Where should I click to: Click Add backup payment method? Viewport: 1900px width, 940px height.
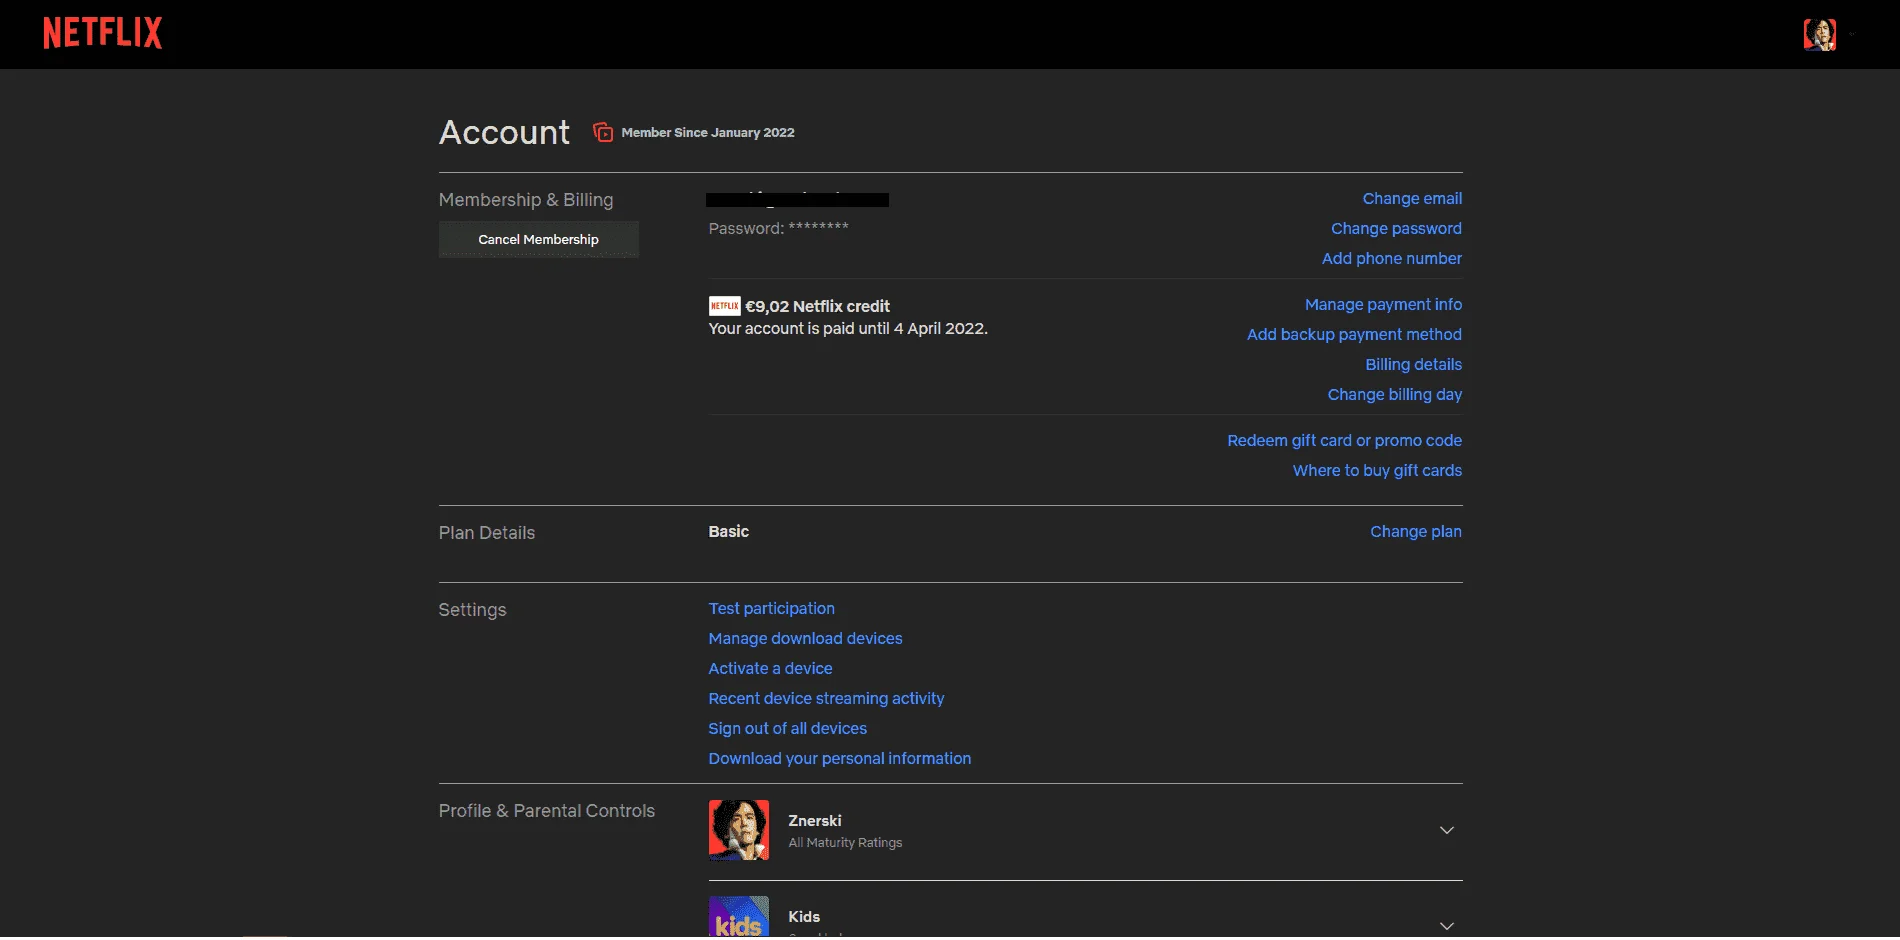pyautogui.click(x=1354, y=334)
